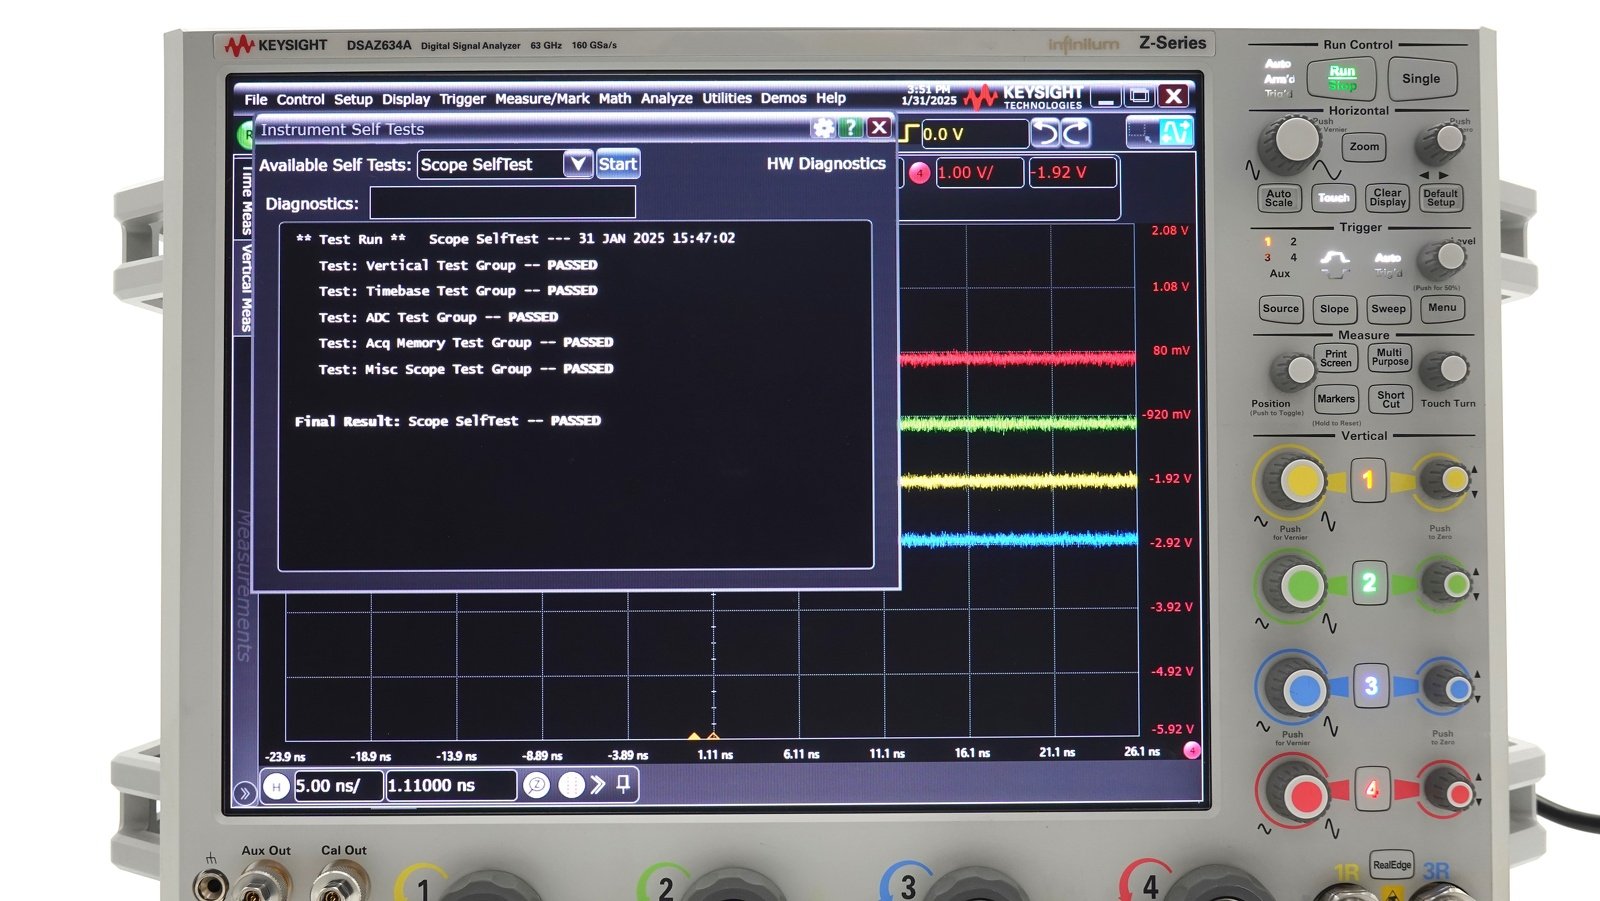Open the Setup menu
The height and width of the screenshot is (901, 1600).
(353, 99)
